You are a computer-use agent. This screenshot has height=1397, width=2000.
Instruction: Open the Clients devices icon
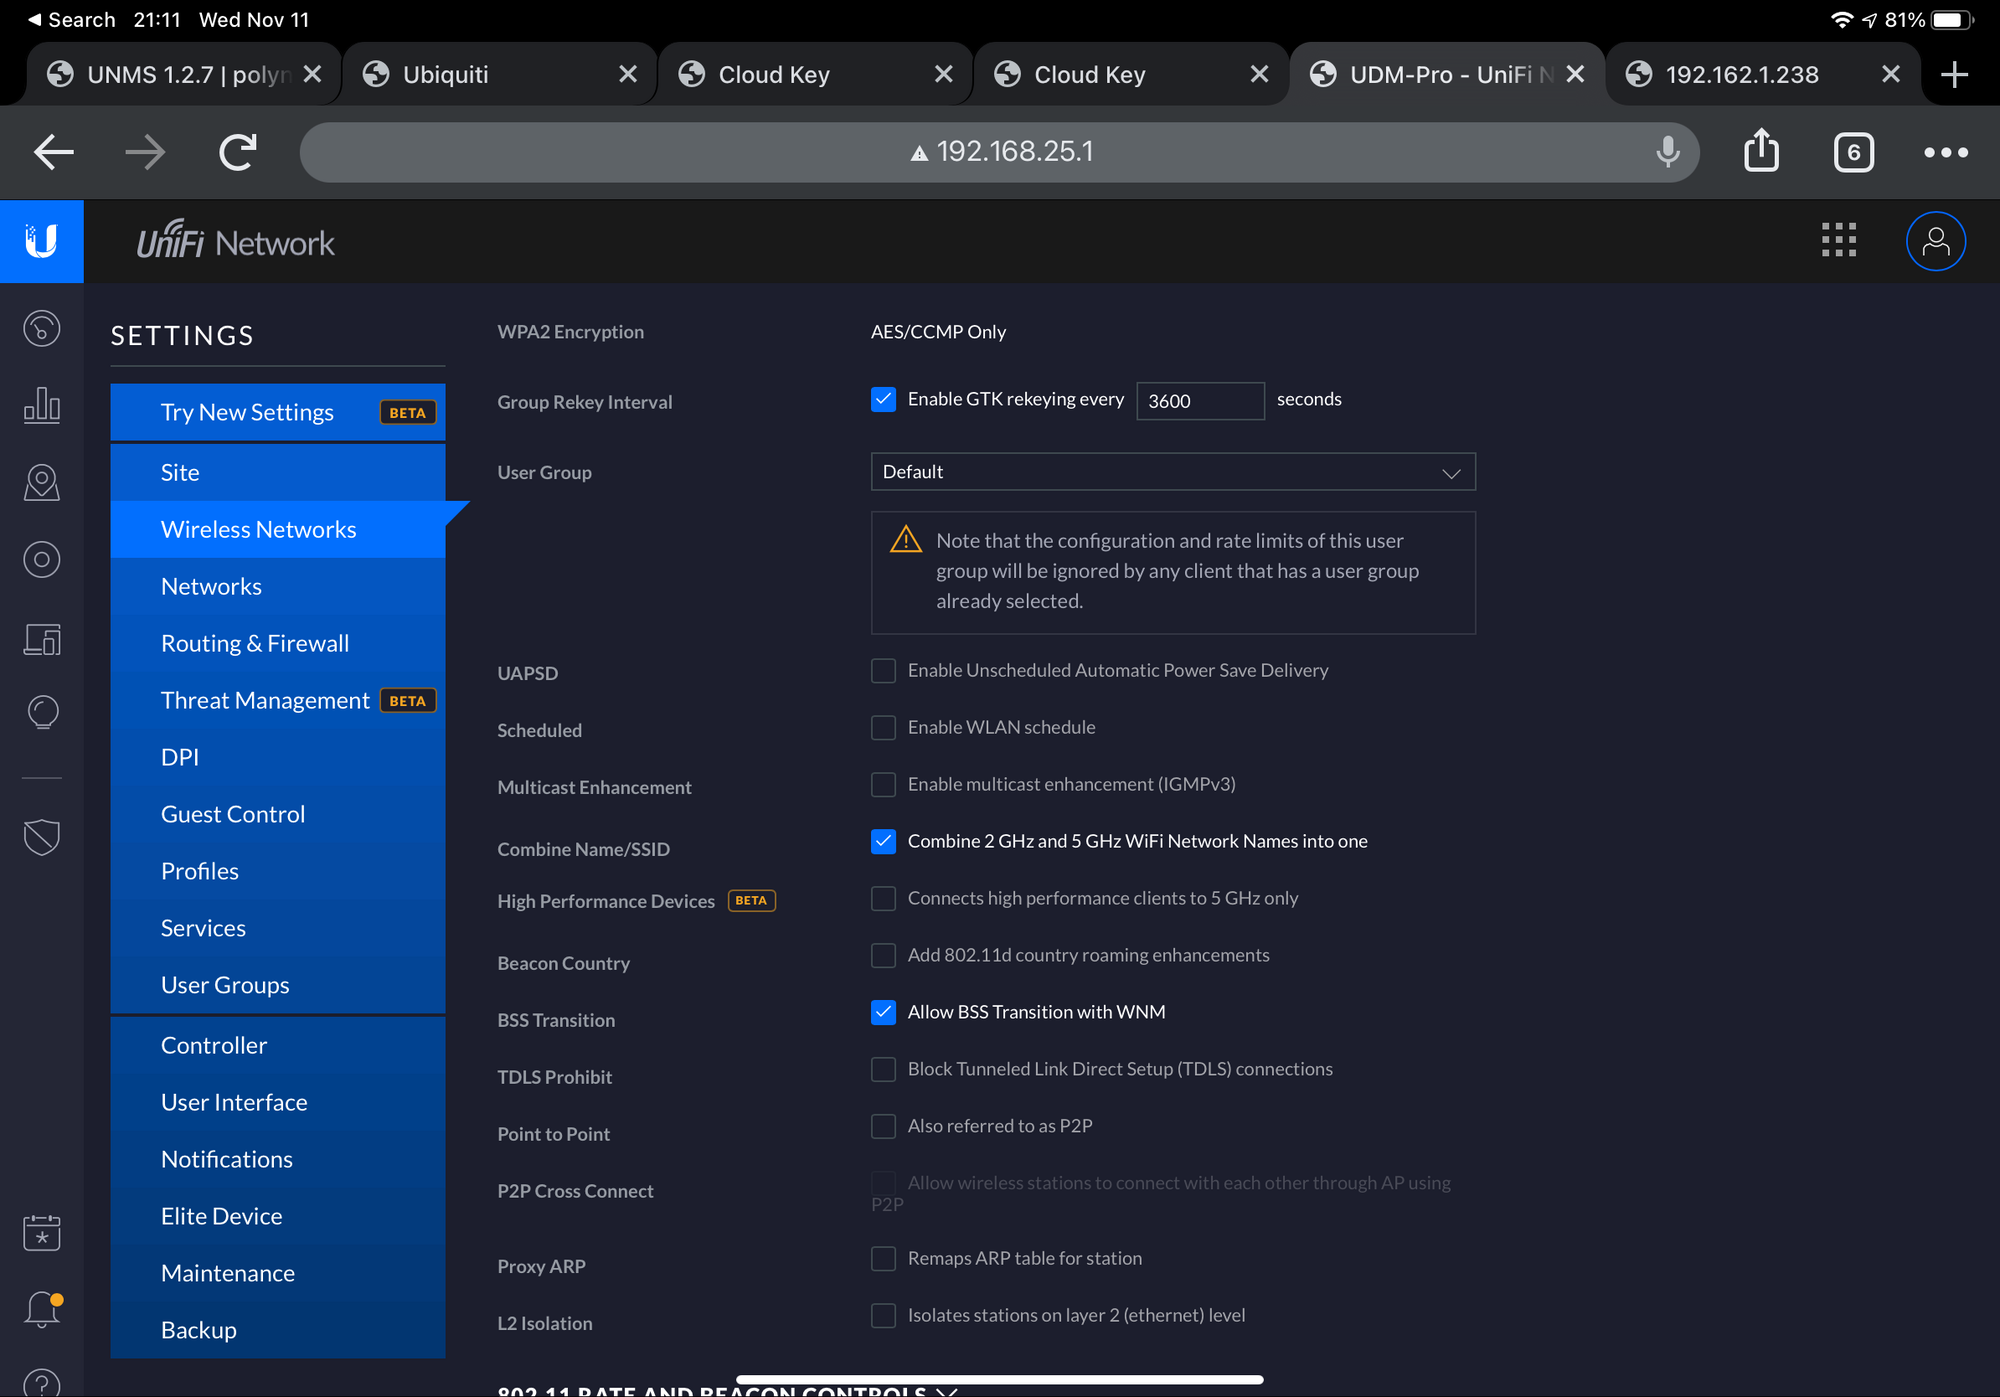41,639
